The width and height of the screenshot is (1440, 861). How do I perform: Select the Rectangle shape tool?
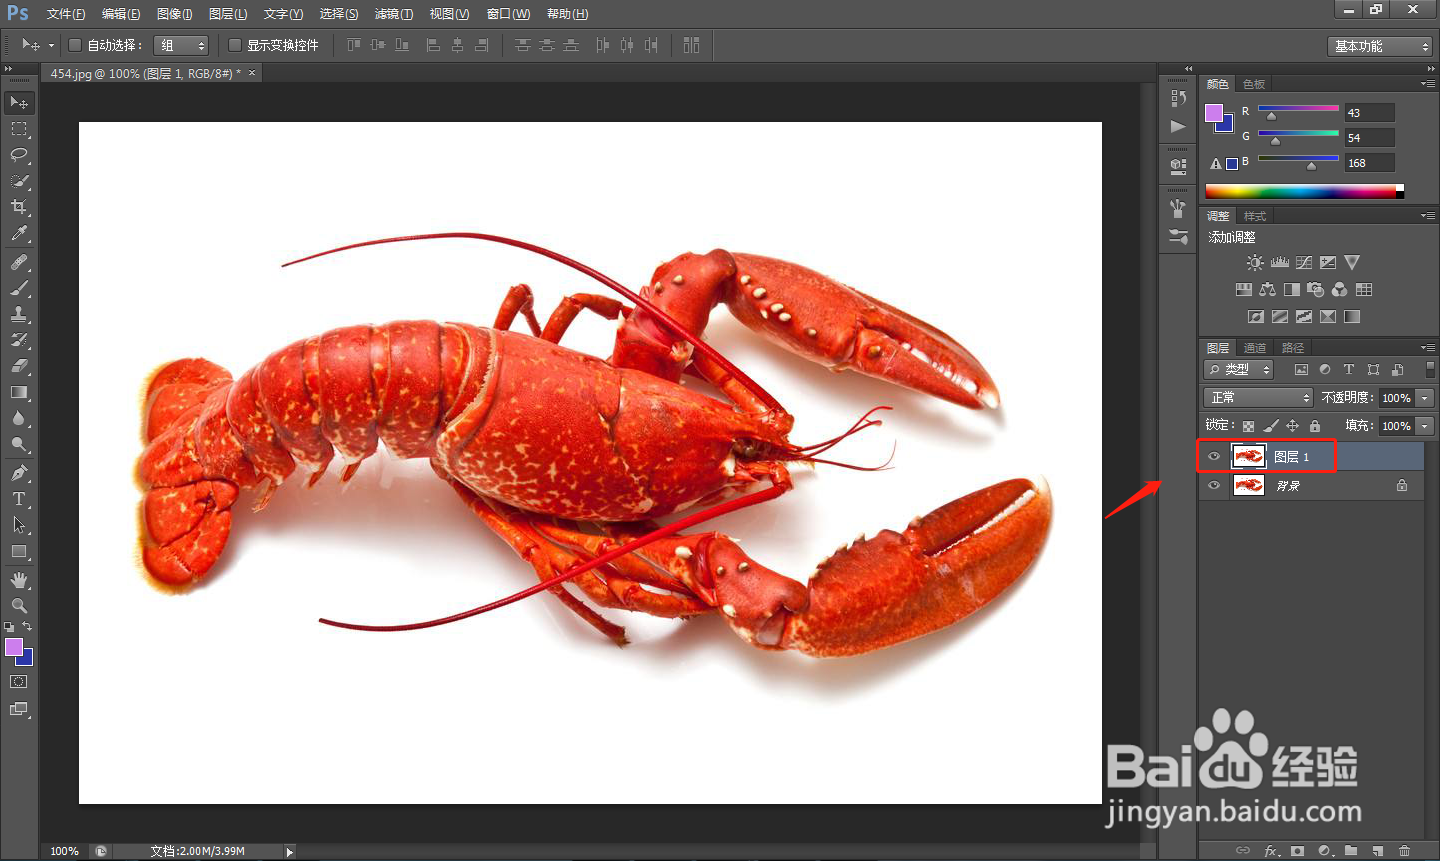click(x=19, y=551)
